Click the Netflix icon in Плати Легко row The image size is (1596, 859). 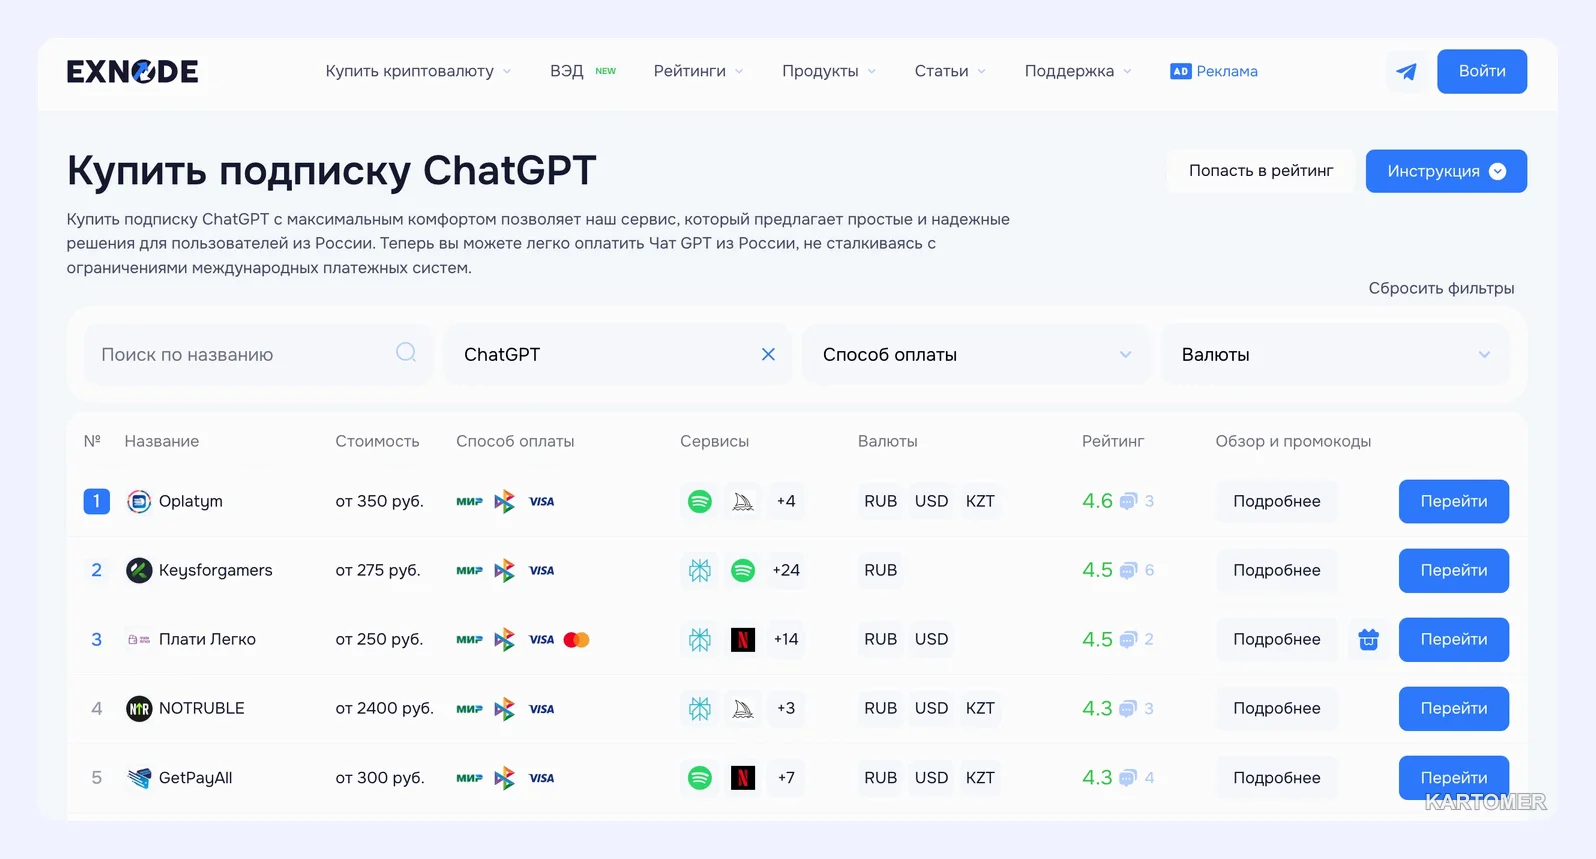743,639
